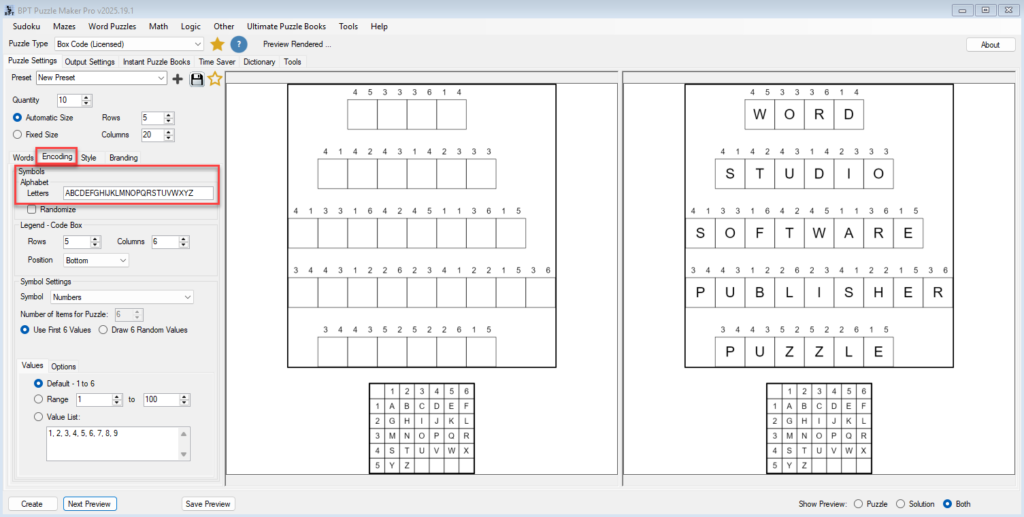The height and width of the screenshot is (517, 1024).
Task: Open the Math menu
Action: coord(158,26)
